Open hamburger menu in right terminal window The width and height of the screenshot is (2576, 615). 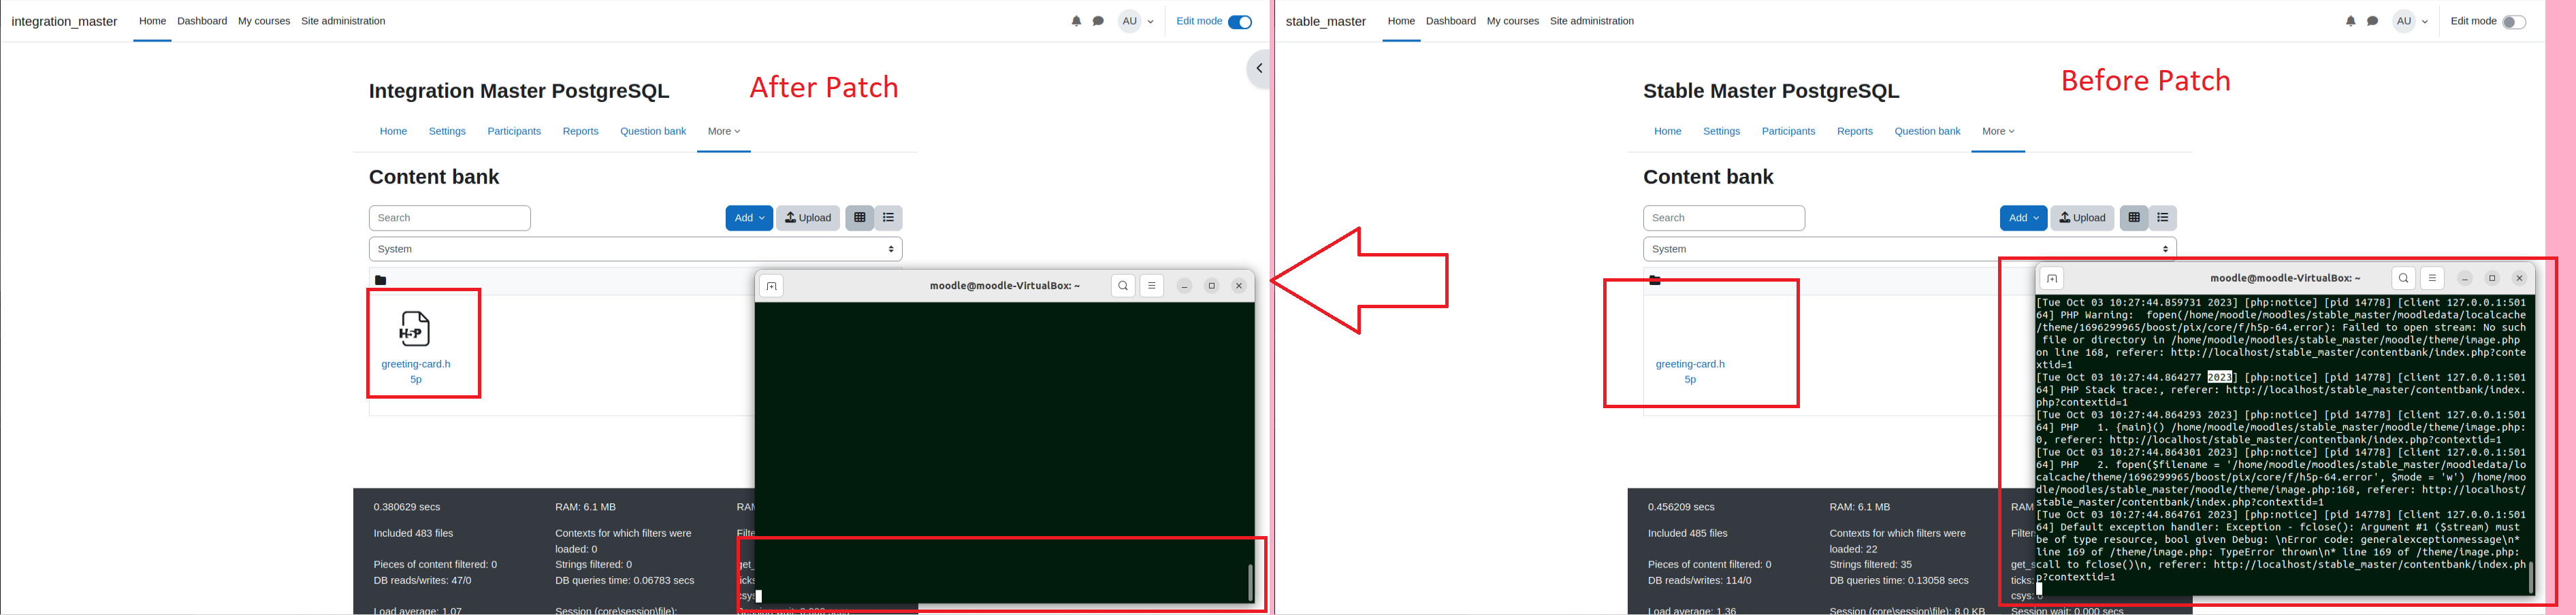pos(2432,278)
